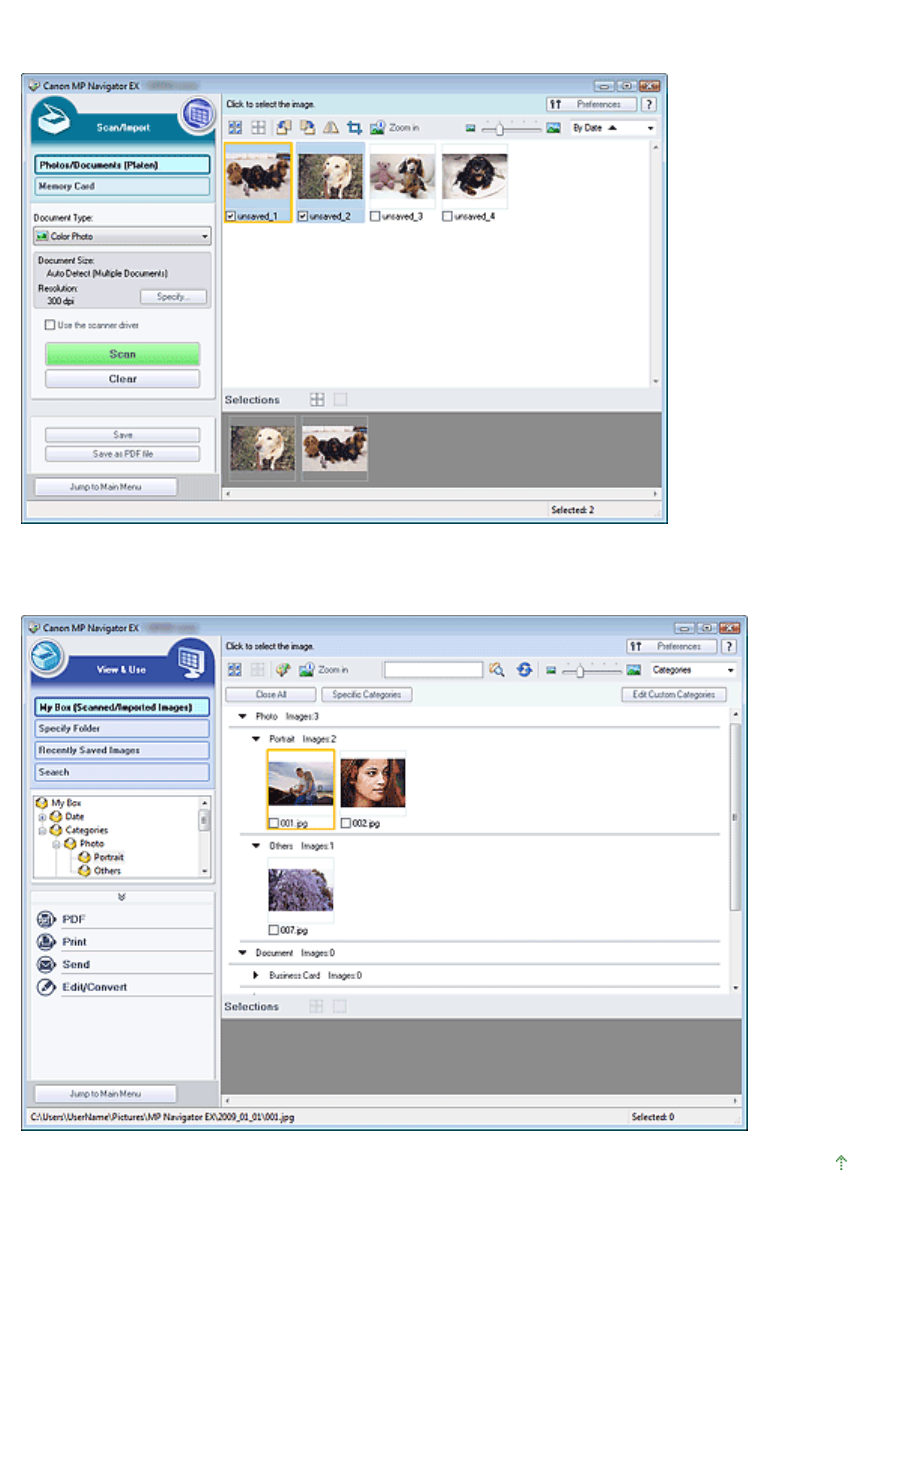Click thumbnail size slider in View & Use window

pyautogui.click(x=592, y=670)
